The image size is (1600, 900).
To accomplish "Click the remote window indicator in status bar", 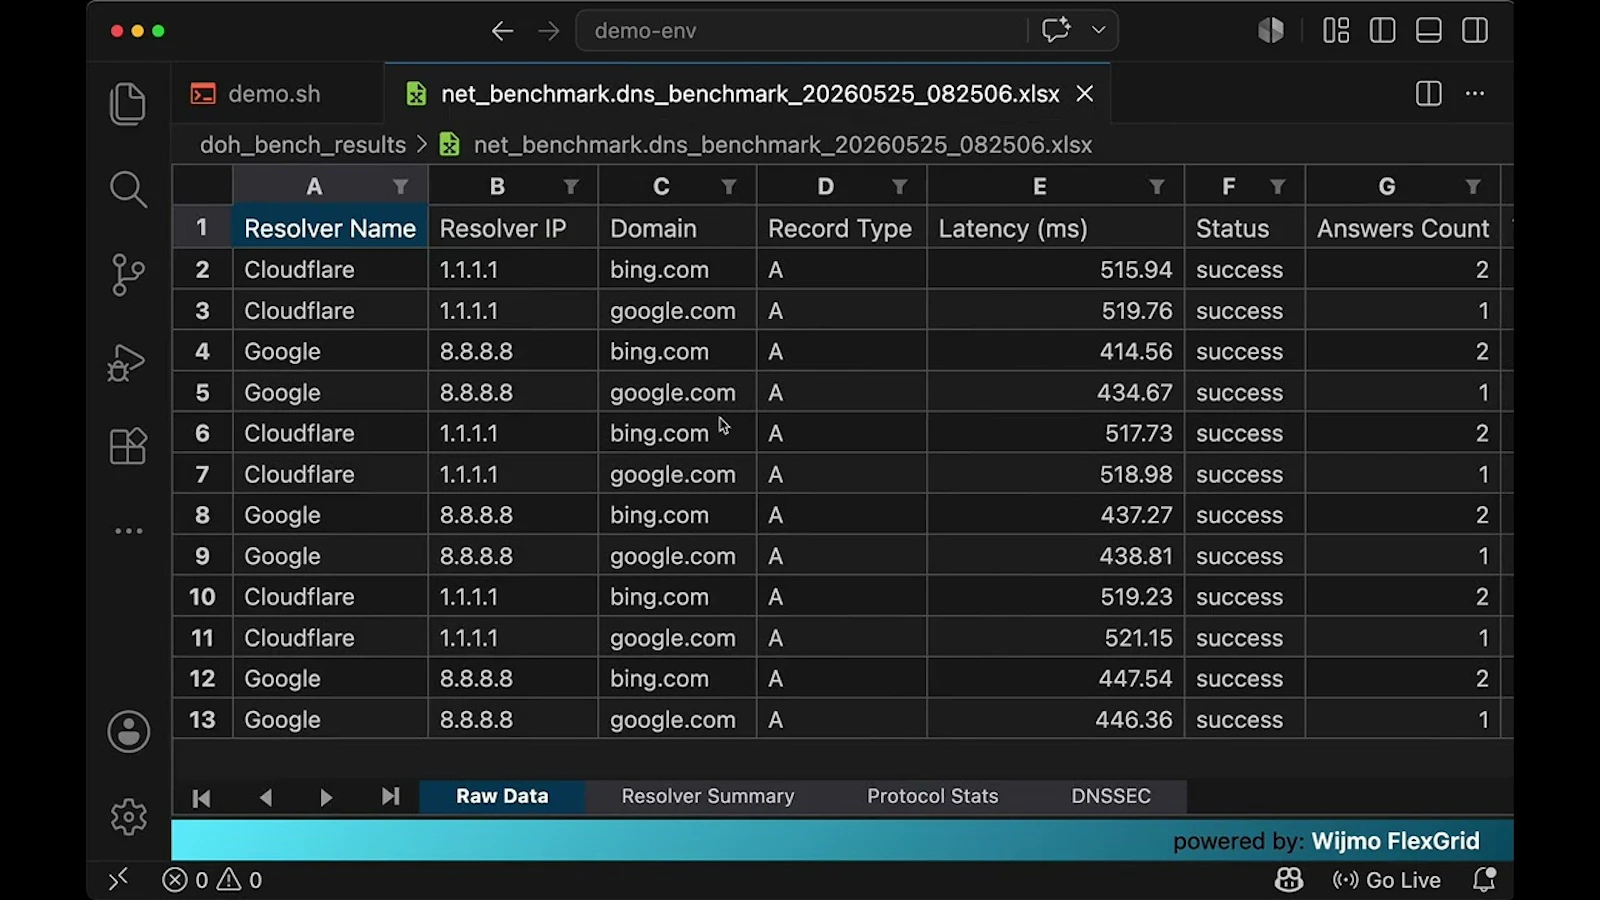I will coord(118,879).
